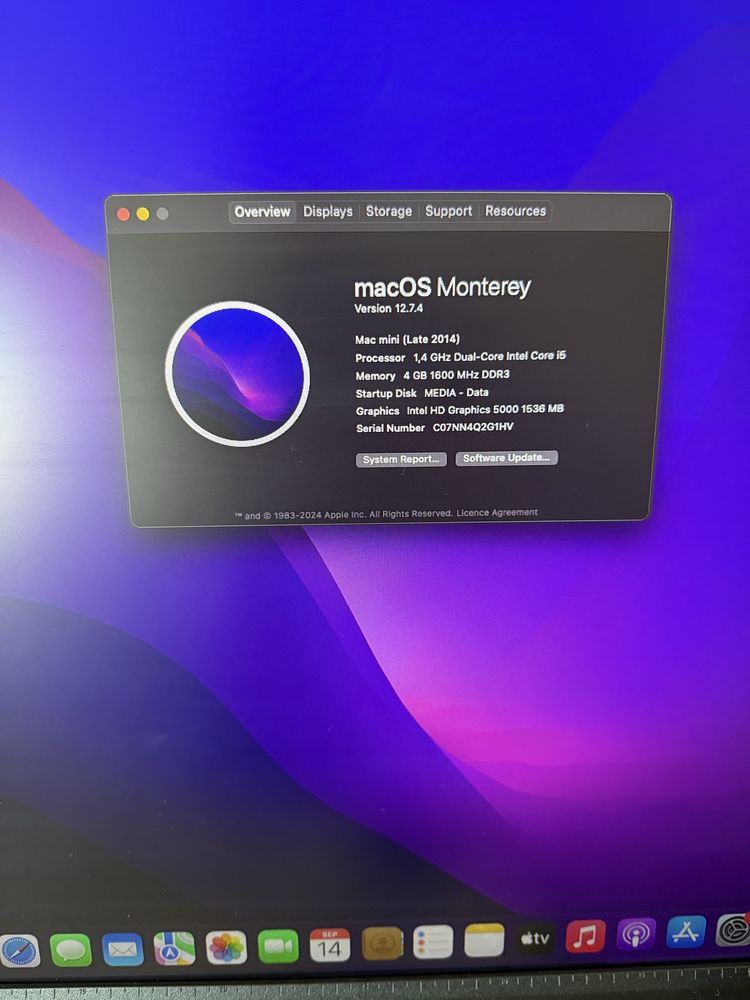Launch the Apple TV app
The image size is (750, 1000).
pyautogui.click(x=535, y=938)
